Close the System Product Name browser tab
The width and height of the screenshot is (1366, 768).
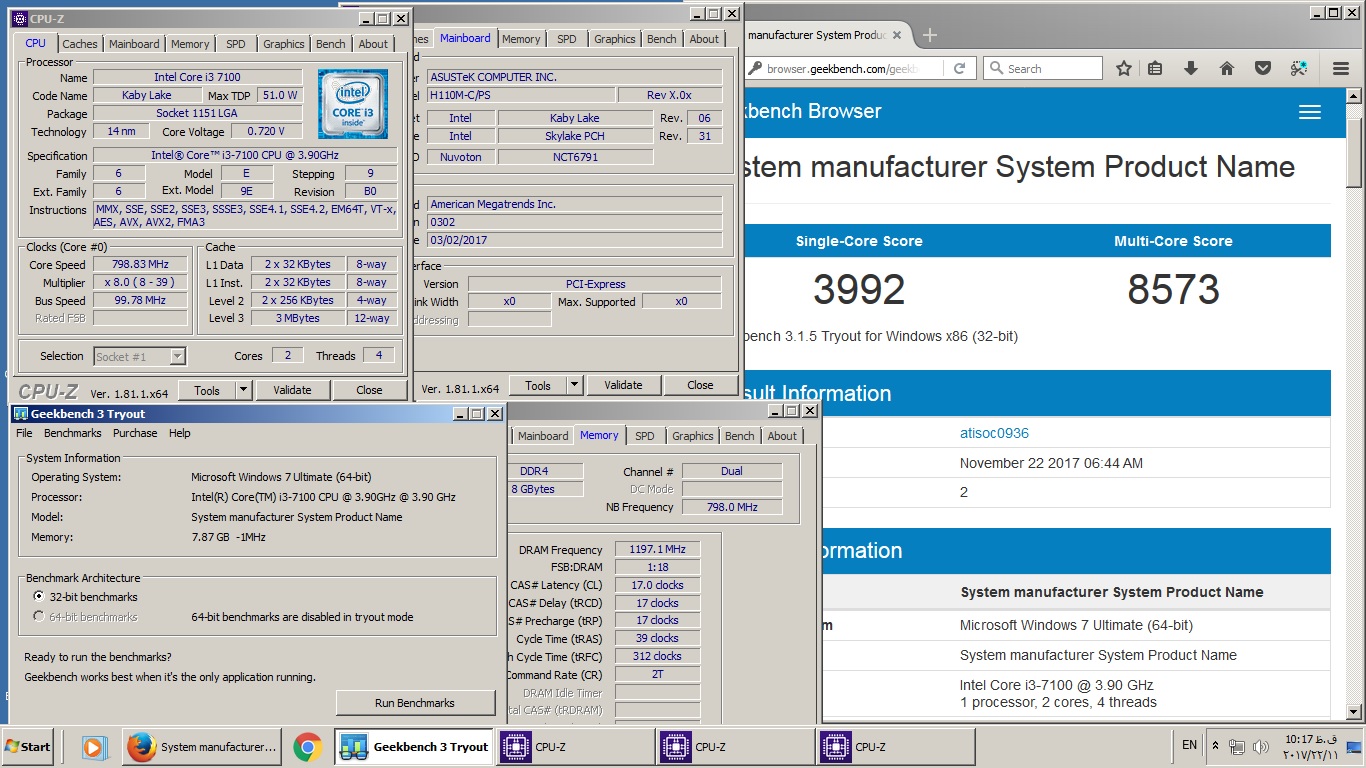click(x=896, y=35)
